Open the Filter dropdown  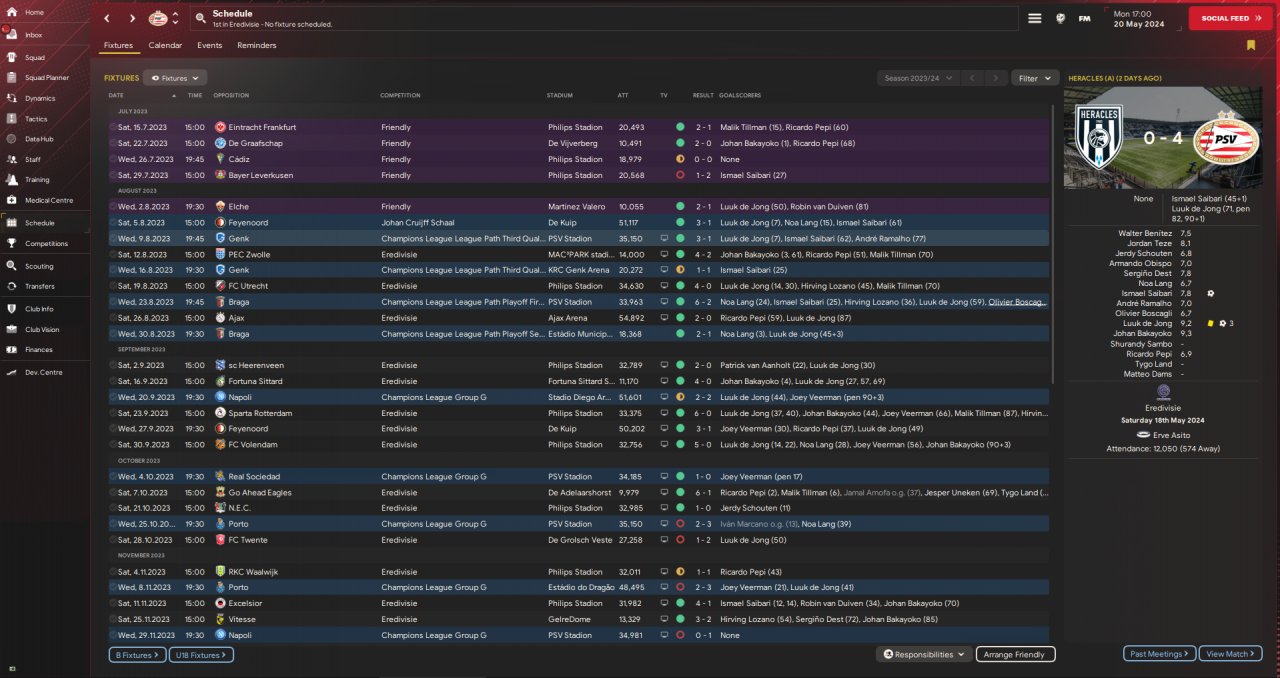[1035, 78]
